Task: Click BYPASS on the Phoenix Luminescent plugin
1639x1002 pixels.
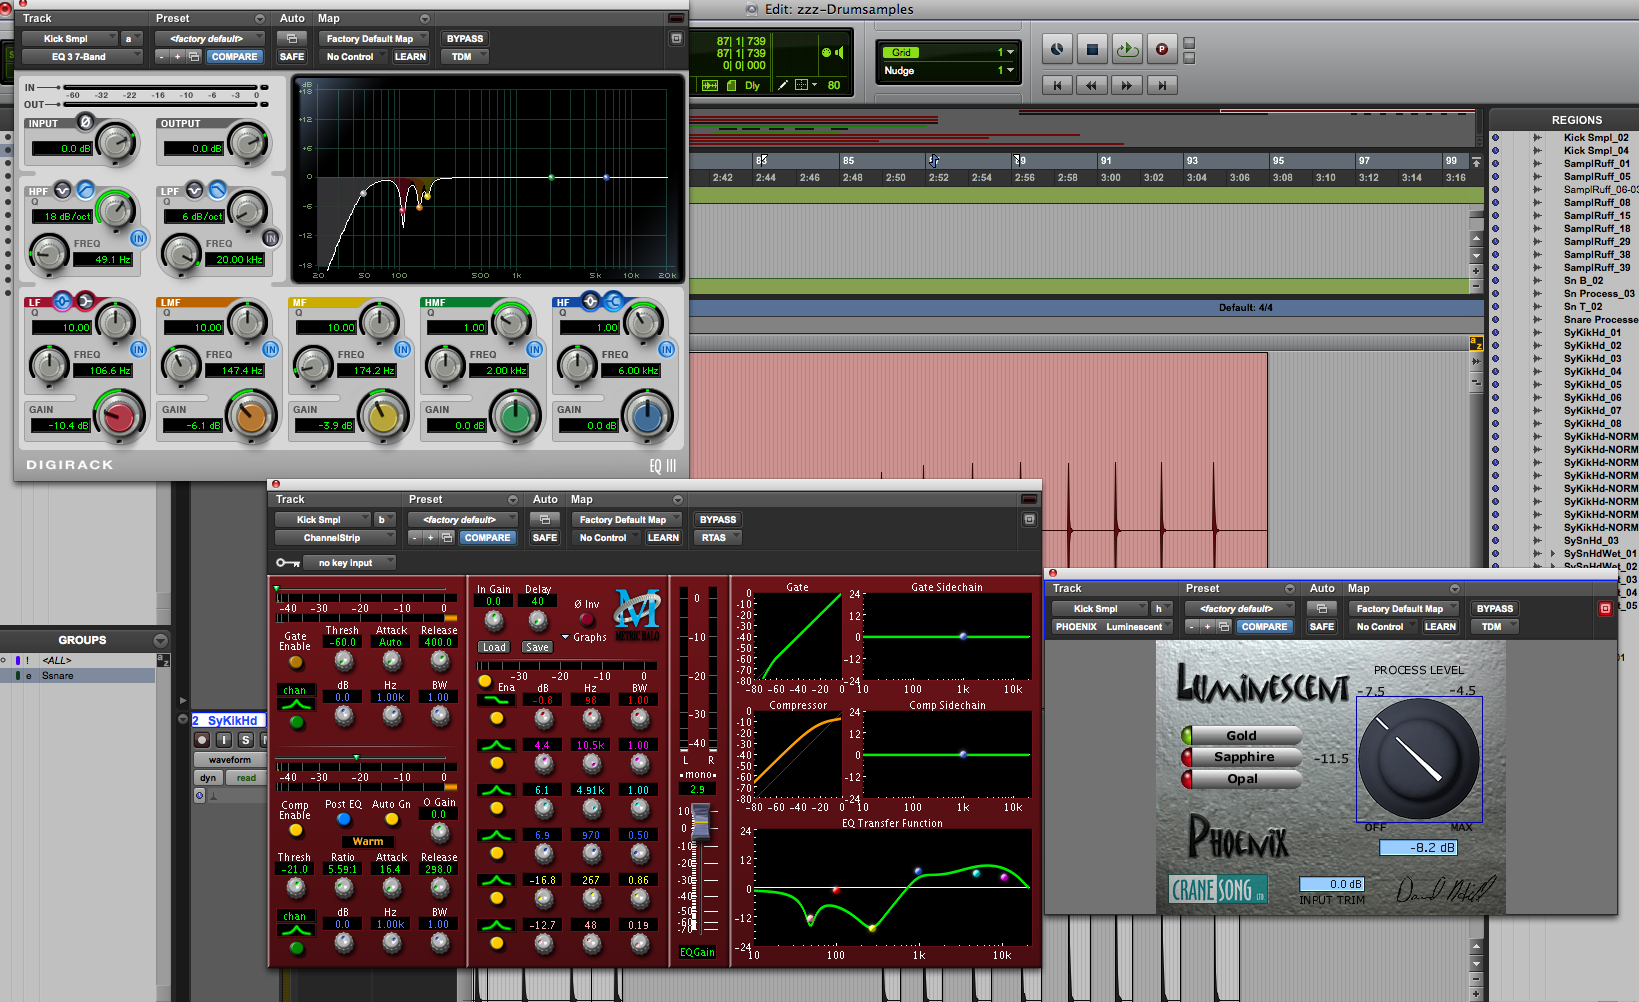Action: 1494,608
